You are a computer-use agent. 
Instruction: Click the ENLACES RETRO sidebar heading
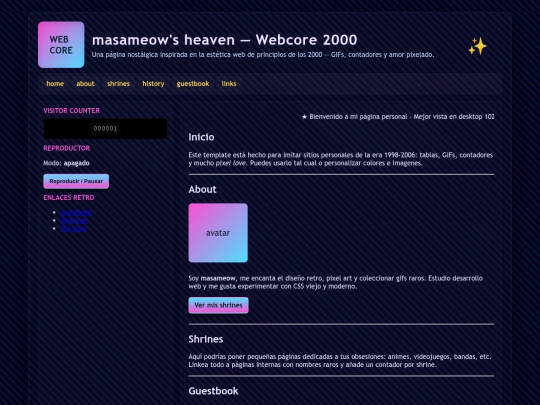click(x=69, y=198)
